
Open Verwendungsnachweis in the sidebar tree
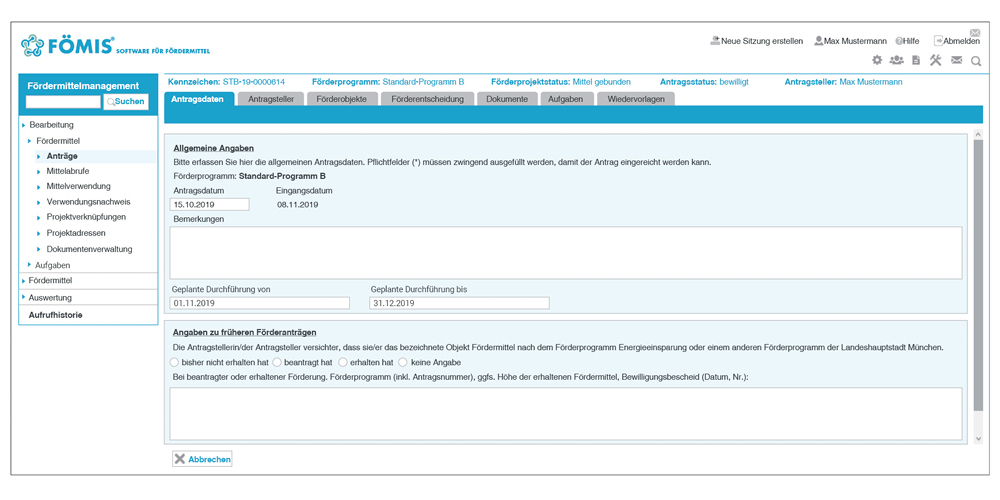pos(88,202)
